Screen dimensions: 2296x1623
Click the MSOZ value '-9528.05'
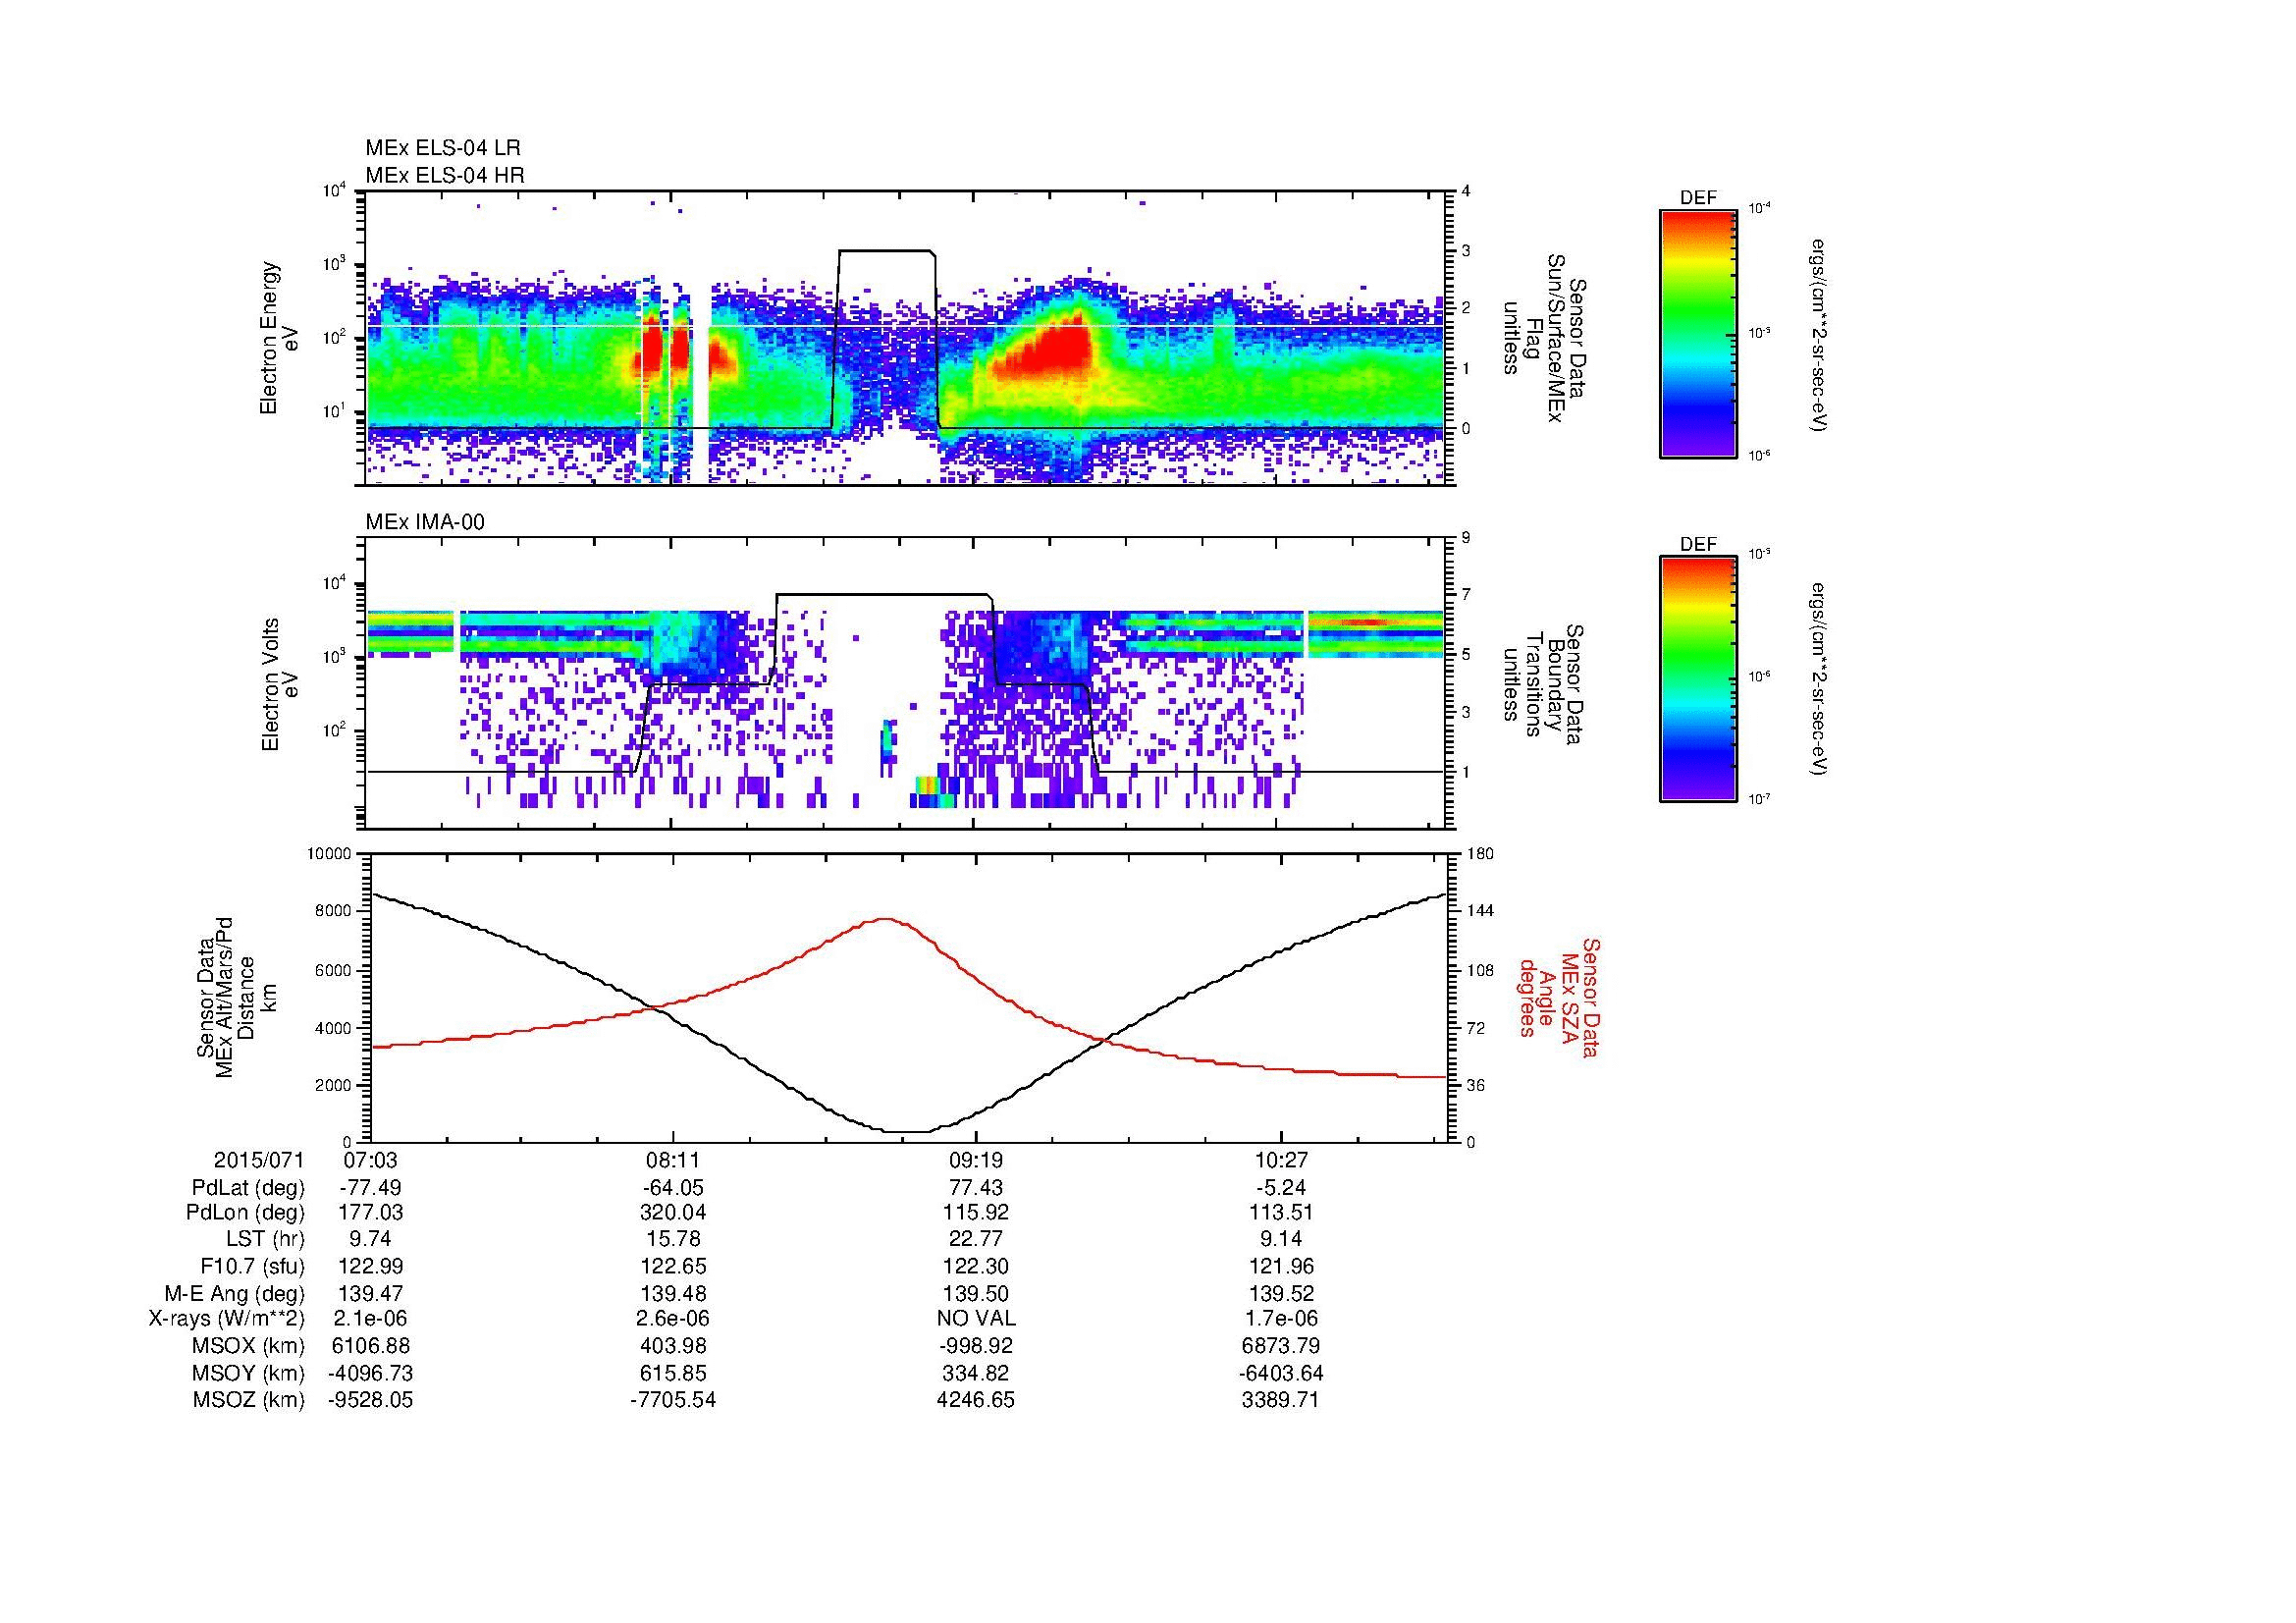tap(370, 1400)
